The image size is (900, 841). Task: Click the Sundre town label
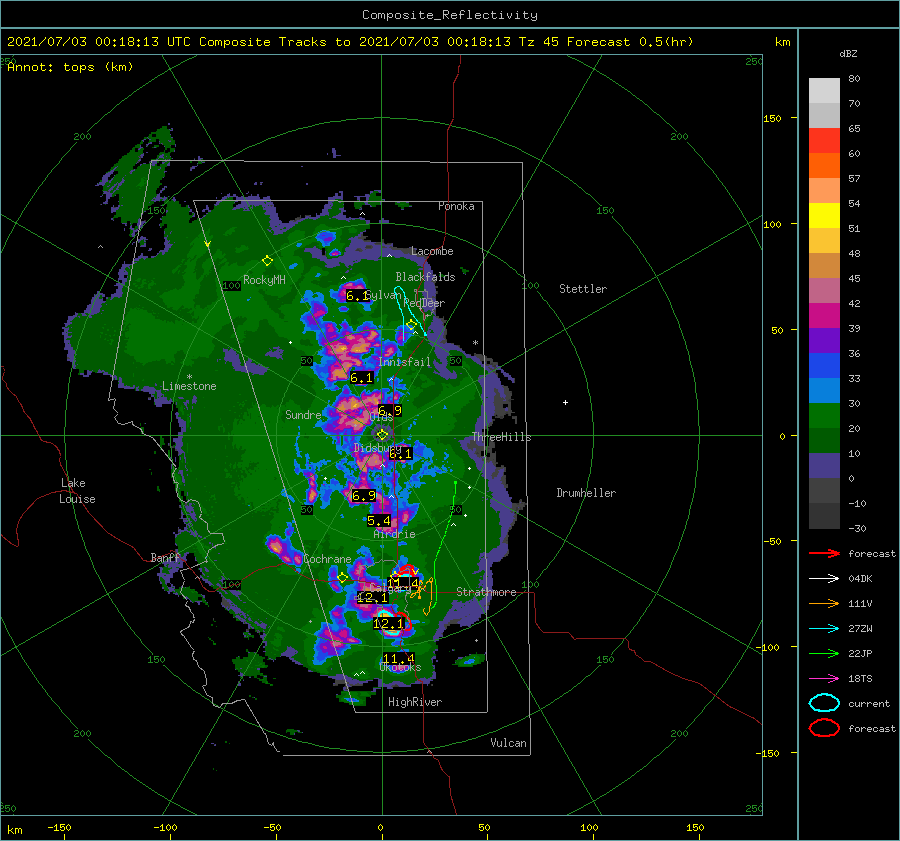303,414
